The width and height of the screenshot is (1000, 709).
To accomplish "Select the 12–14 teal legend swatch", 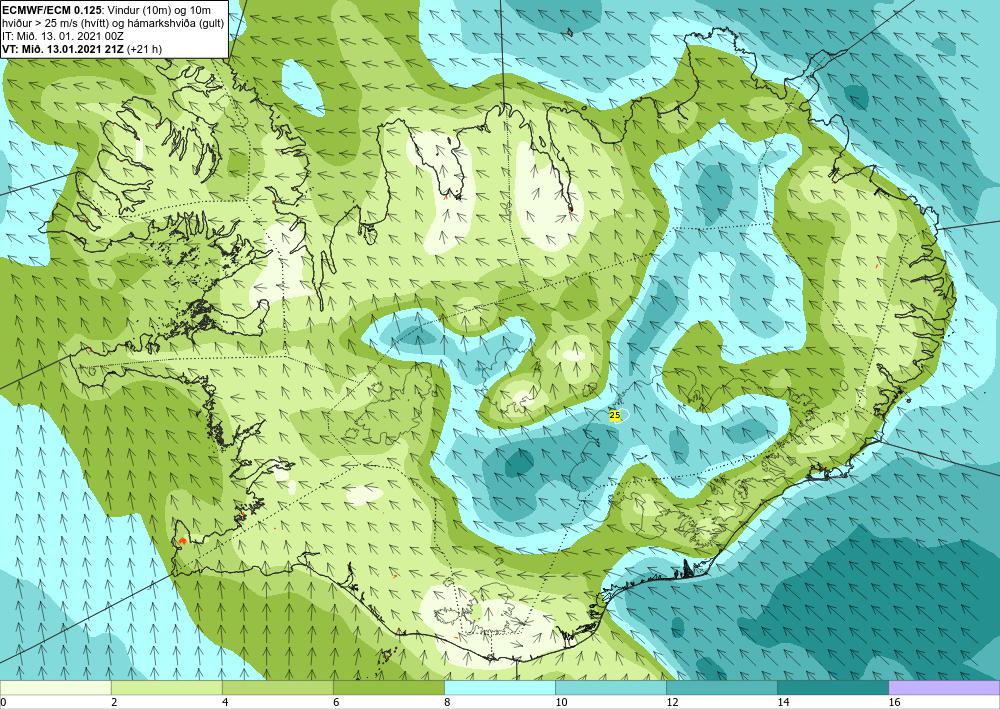I will [x=721, y=688].
